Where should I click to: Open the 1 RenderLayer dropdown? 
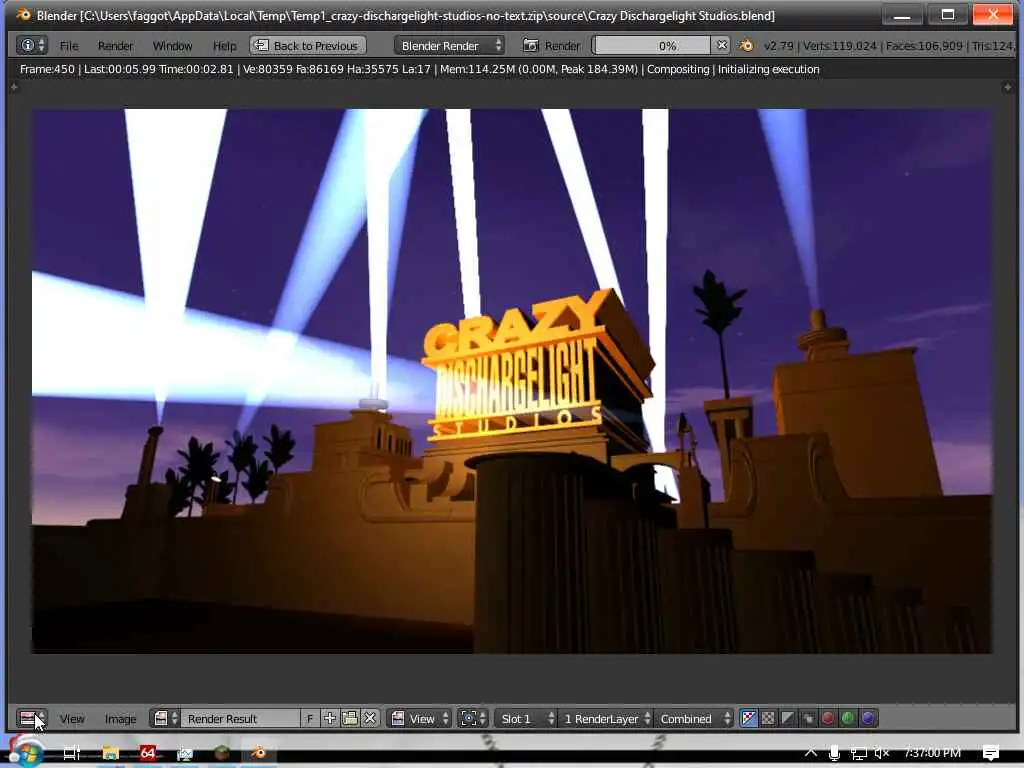605,718
